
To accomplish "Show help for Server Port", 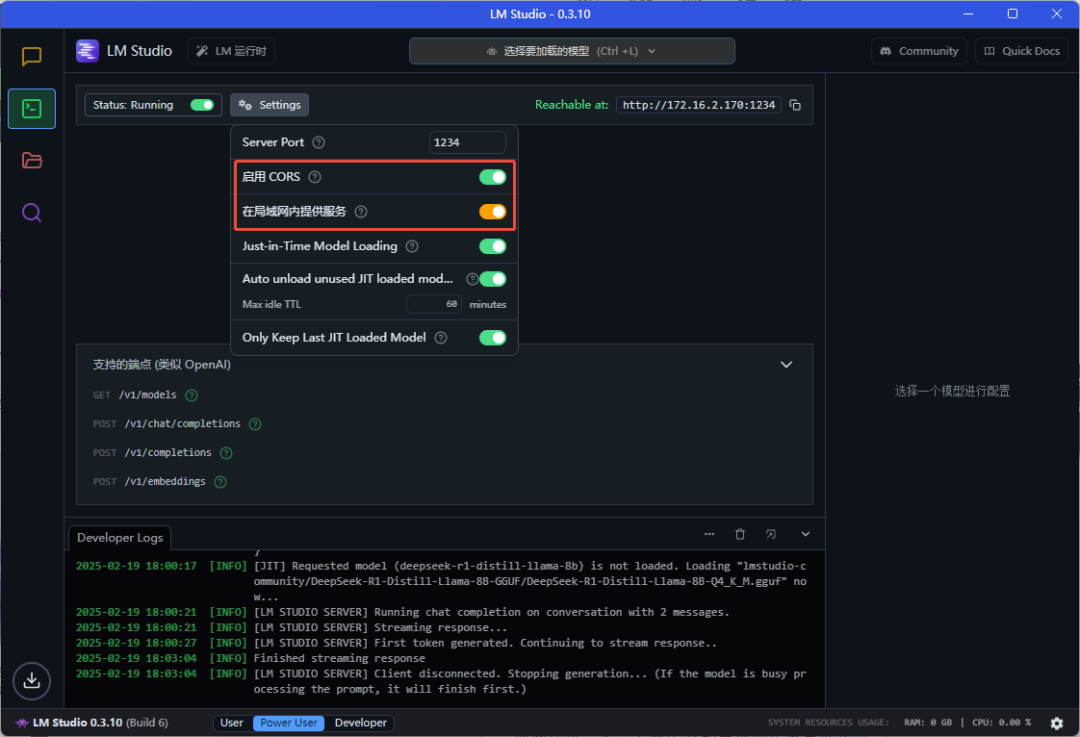I will (x=318, y=143).
